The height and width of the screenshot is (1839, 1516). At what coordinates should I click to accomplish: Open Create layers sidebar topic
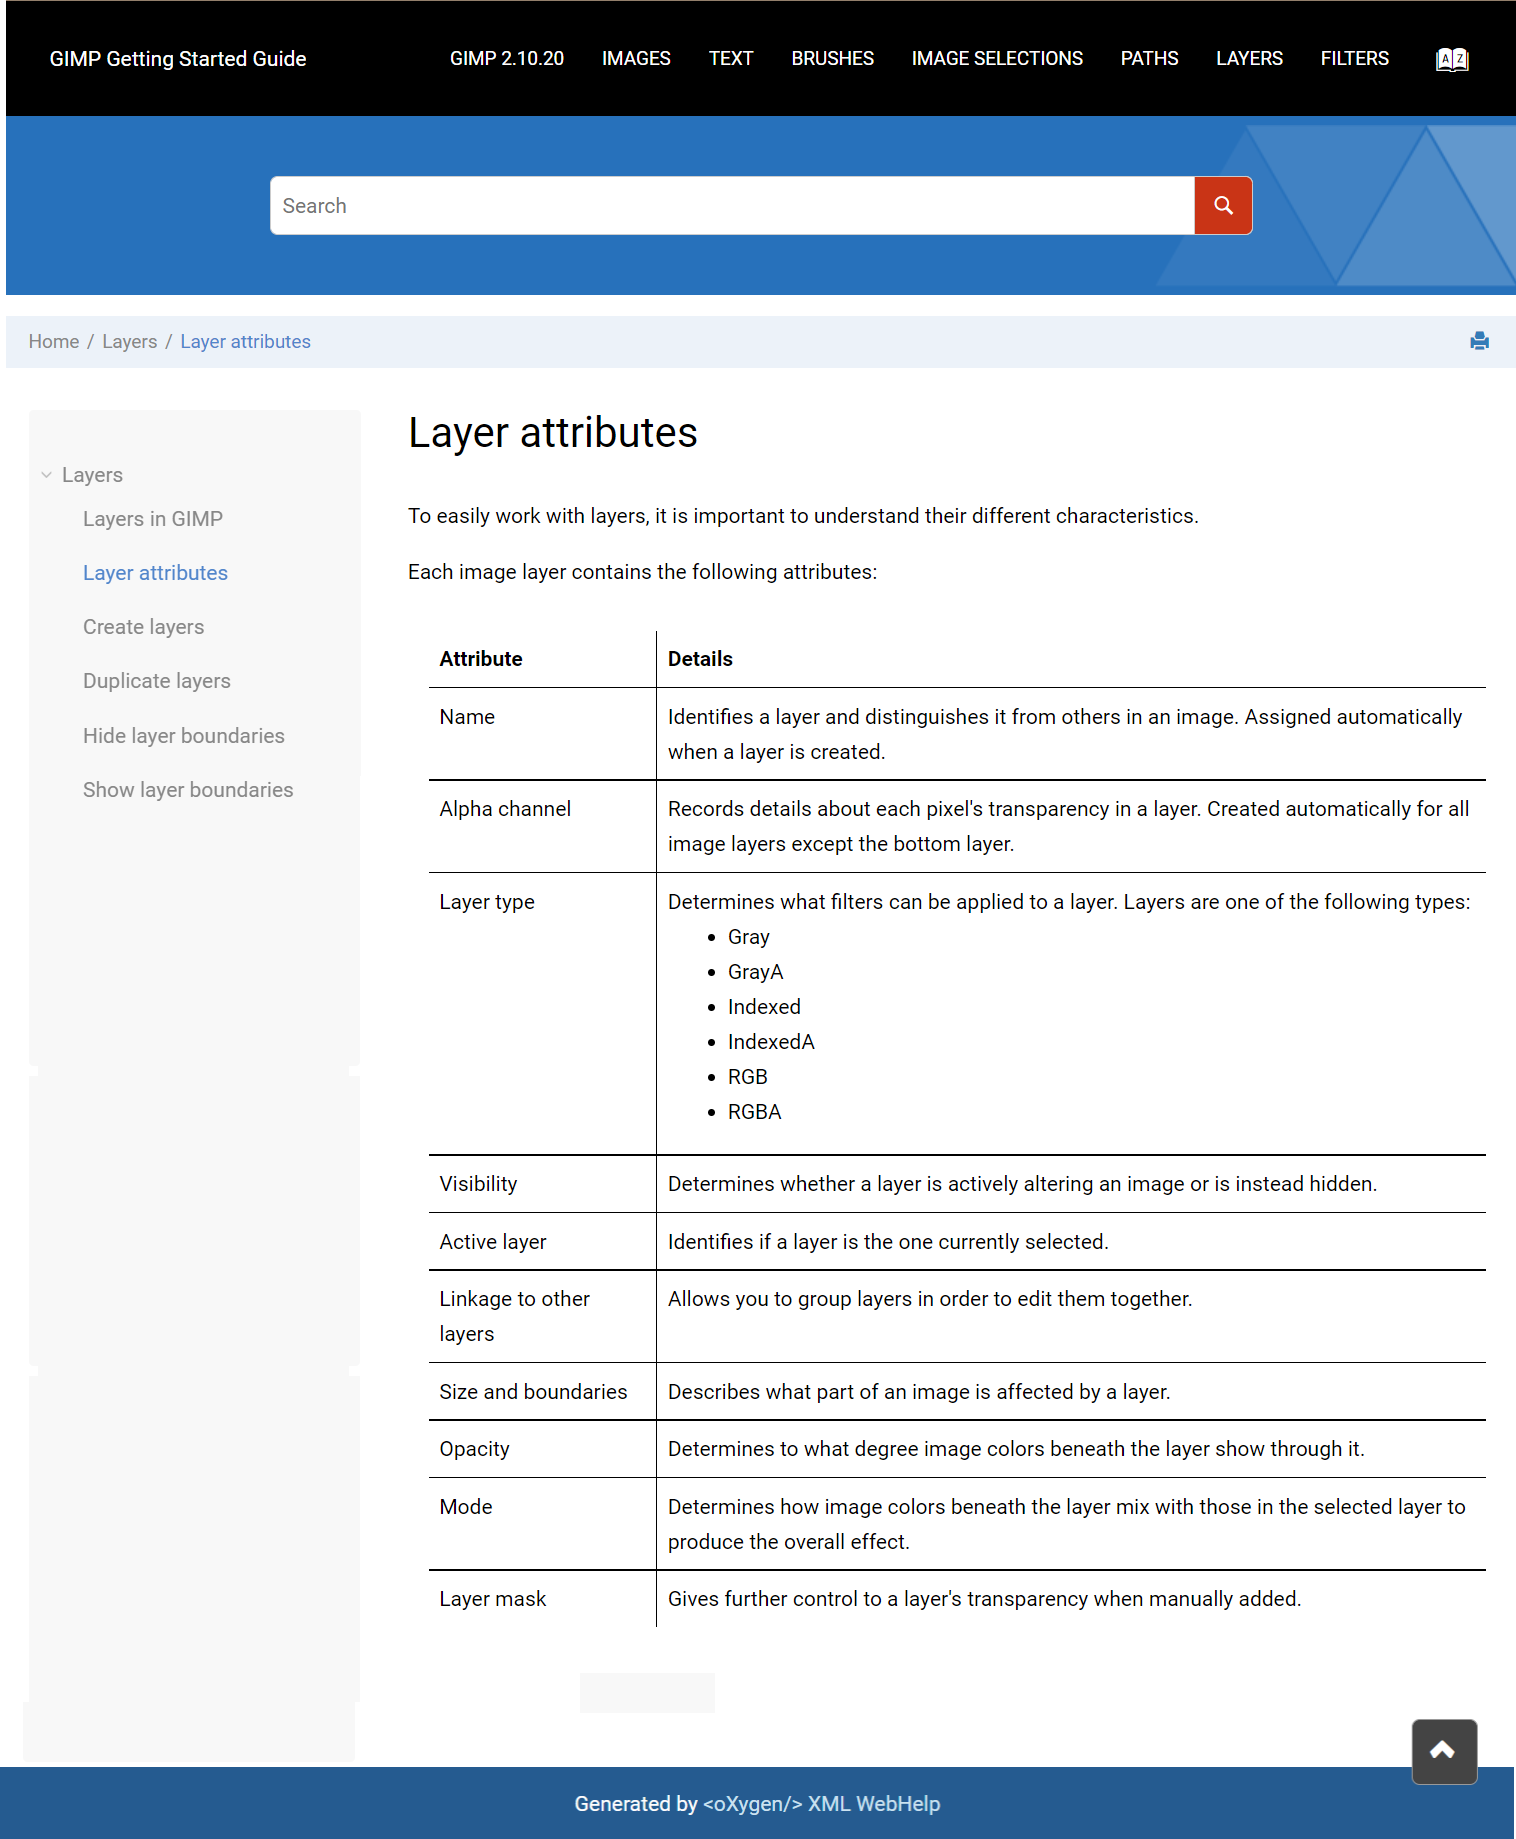coord(143,627)
